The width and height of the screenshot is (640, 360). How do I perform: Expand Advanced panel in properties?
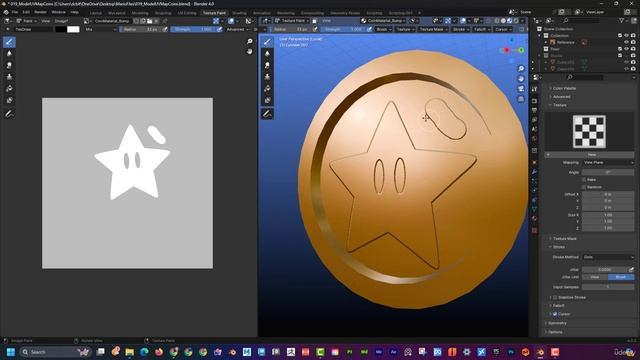[x=561, y=97]
